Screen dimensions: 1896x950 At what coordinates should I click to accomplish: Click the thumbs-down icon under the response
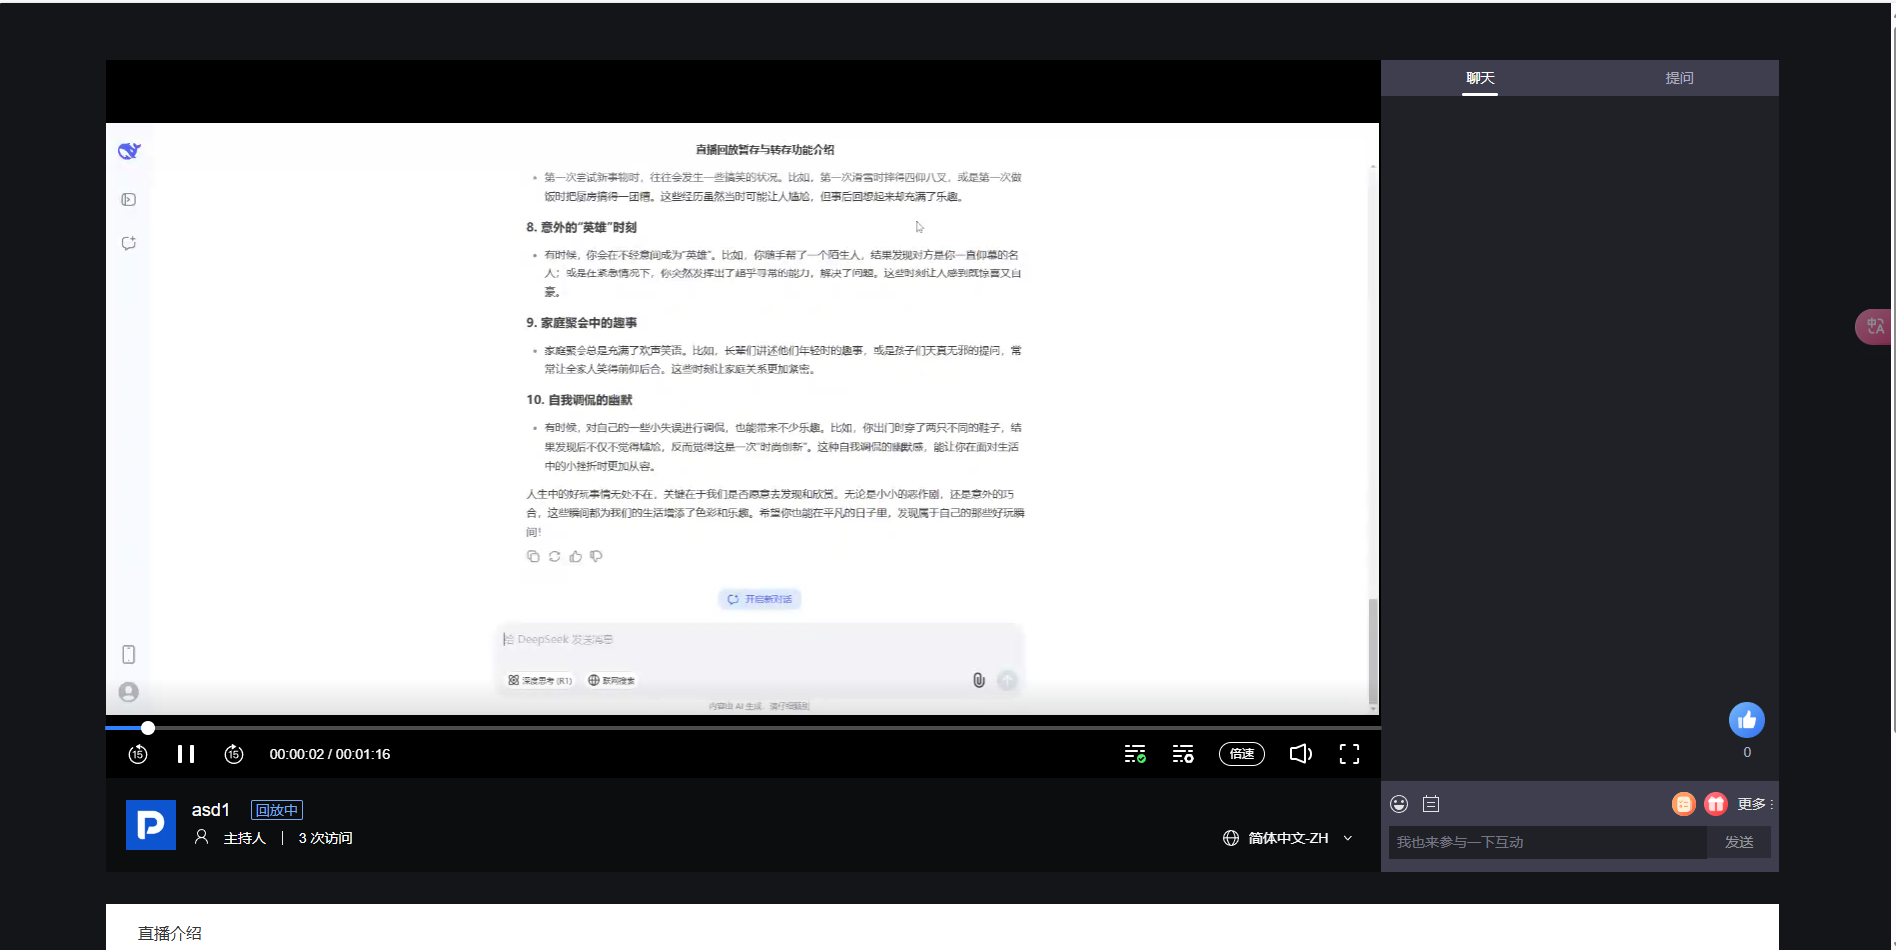click(x=596, y=556)
